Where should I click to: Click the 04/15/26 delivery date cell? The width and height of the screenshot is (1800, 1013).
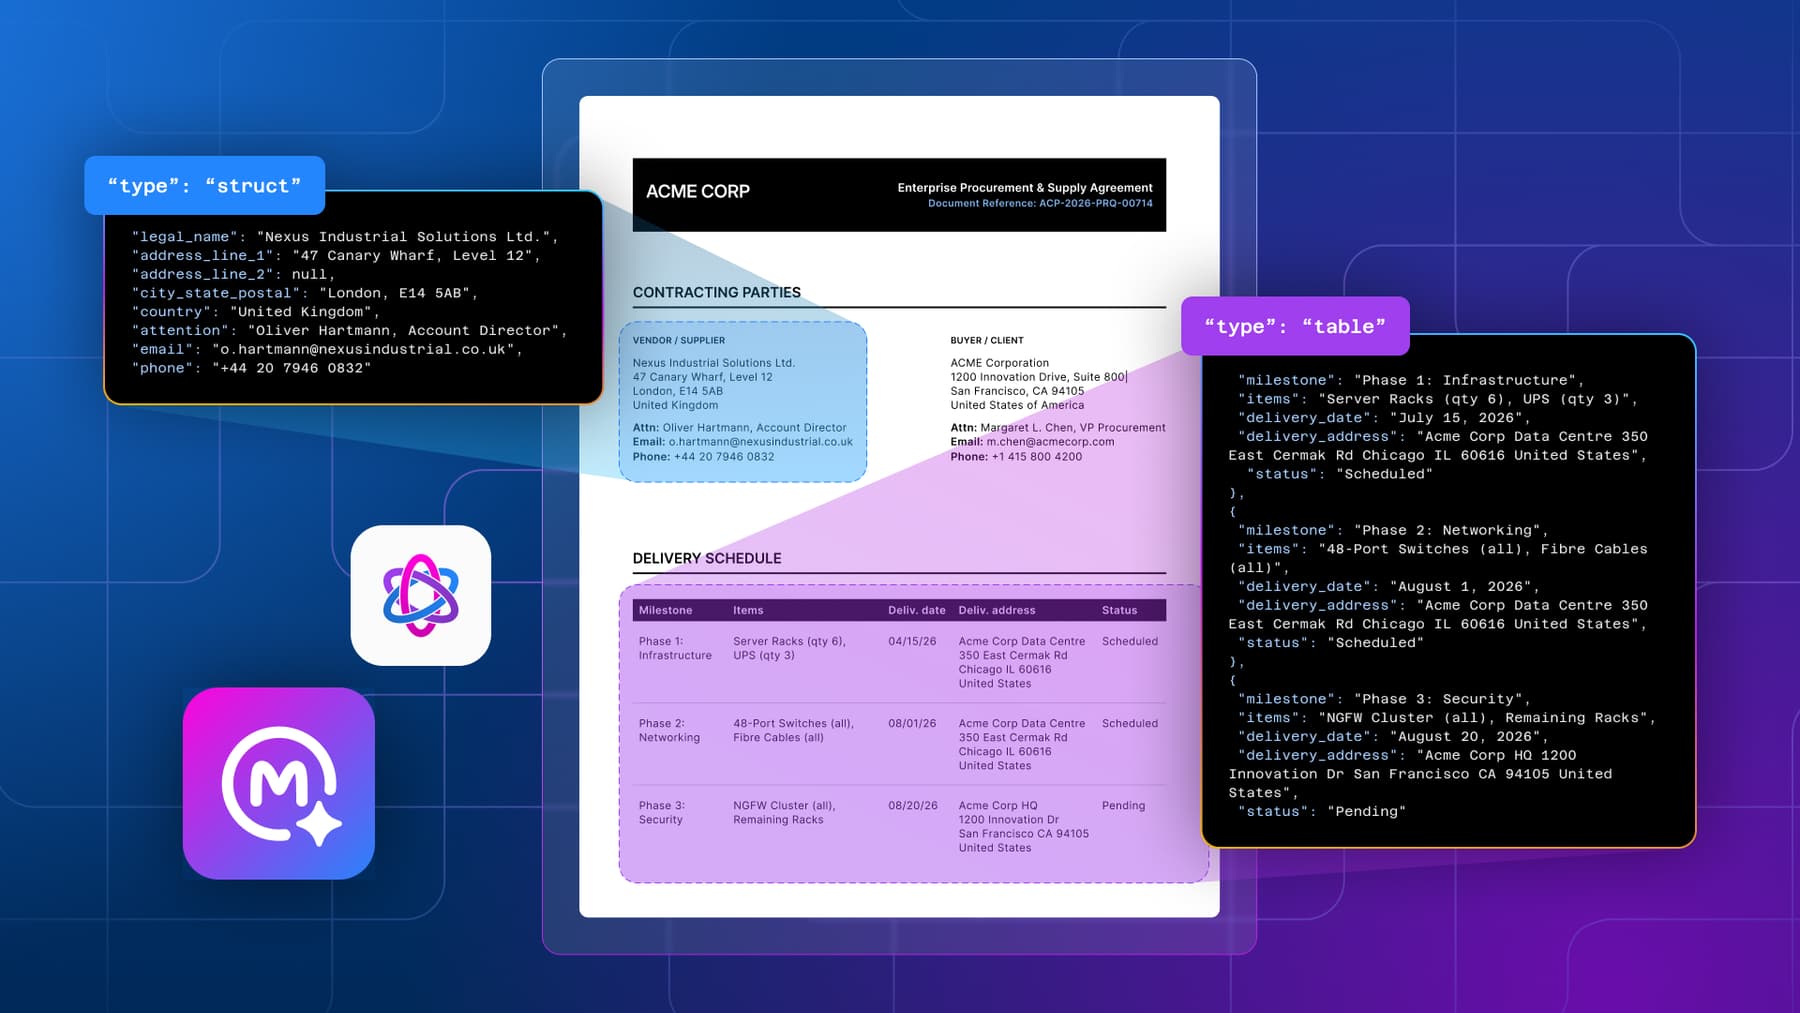click(912, 642)
